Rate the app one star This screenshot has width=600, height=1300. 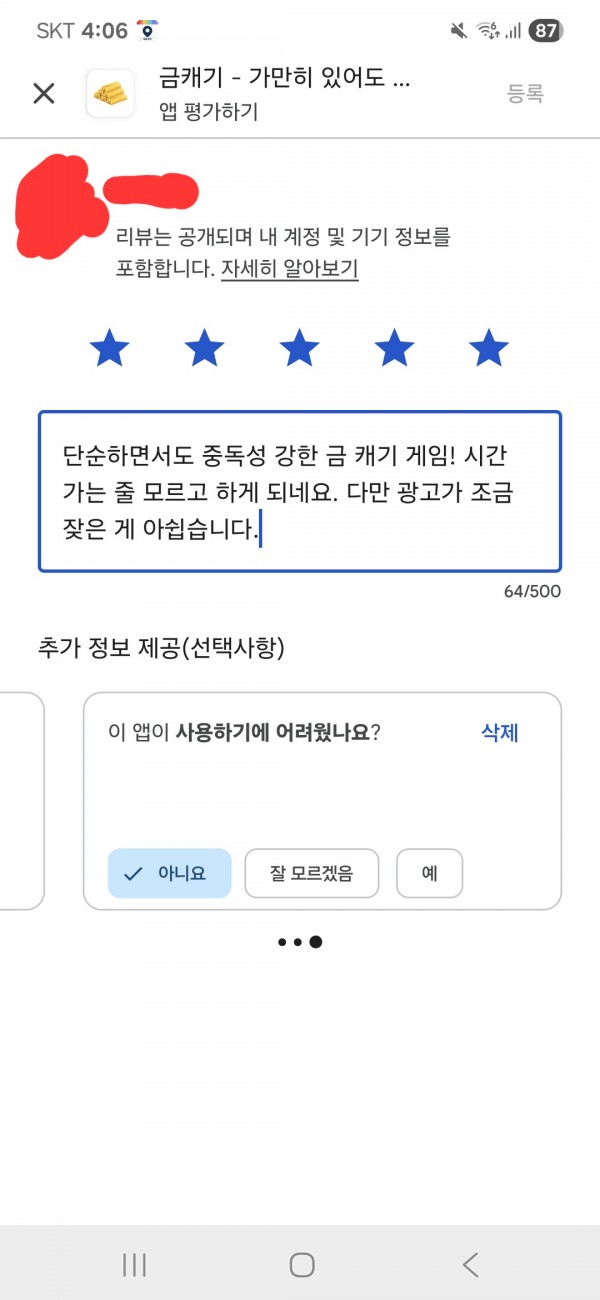pyautogui.click(x=109, y=349)
